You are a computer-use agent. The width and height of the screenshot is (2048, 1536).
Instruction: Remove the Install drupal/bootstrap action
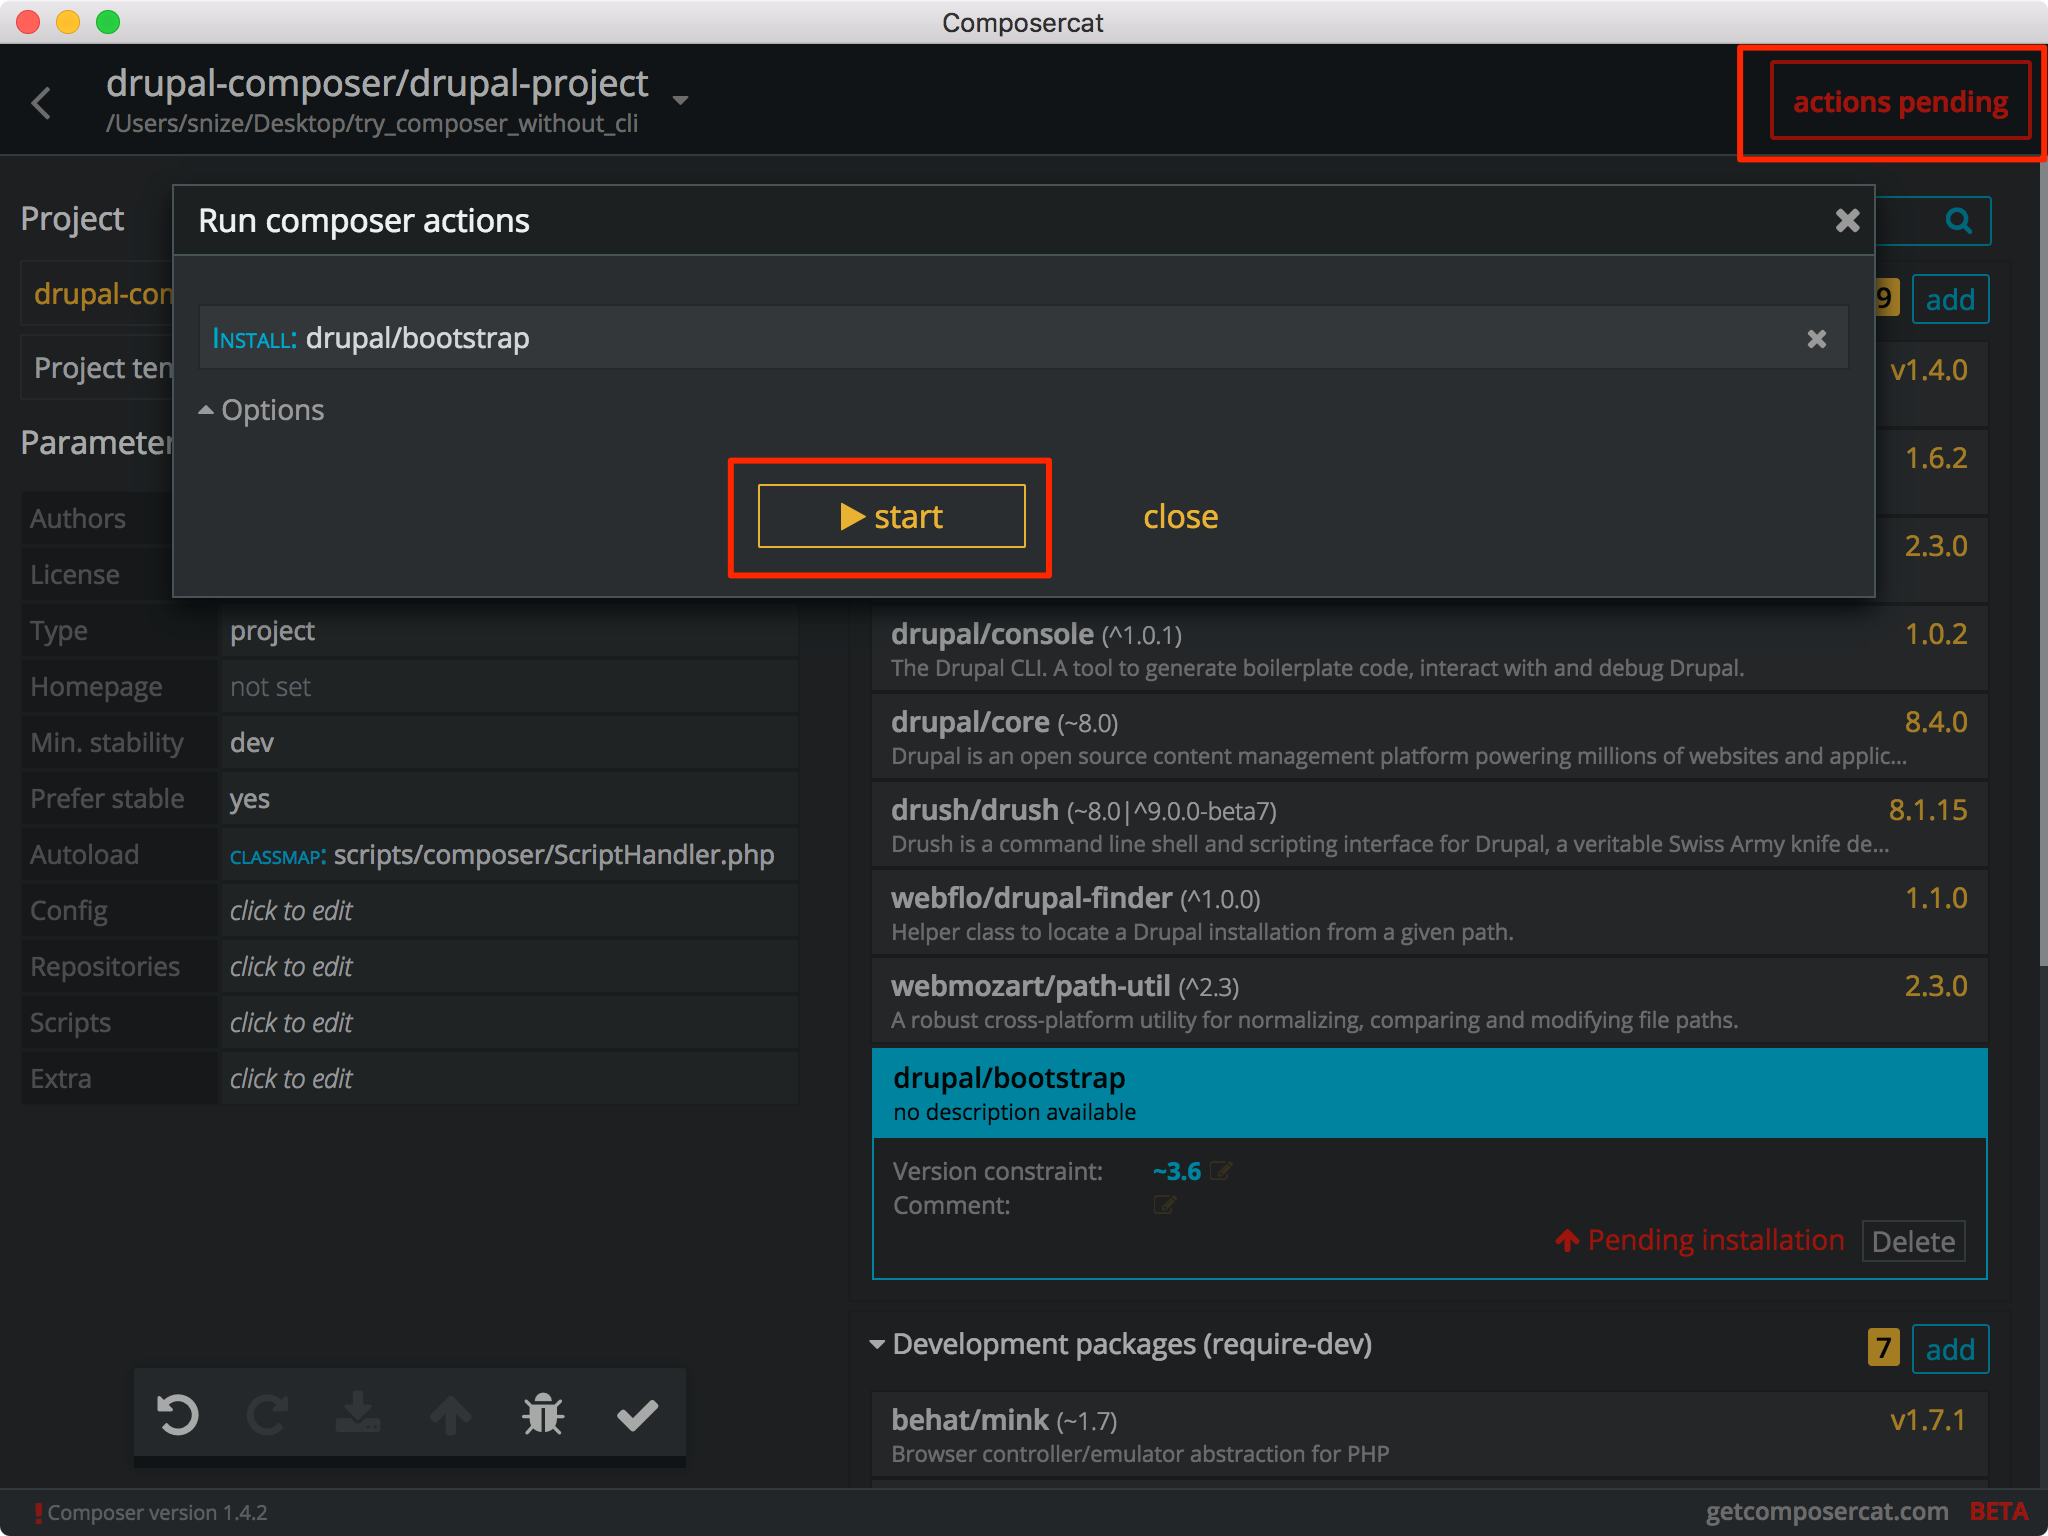(x=1817, y=339)
